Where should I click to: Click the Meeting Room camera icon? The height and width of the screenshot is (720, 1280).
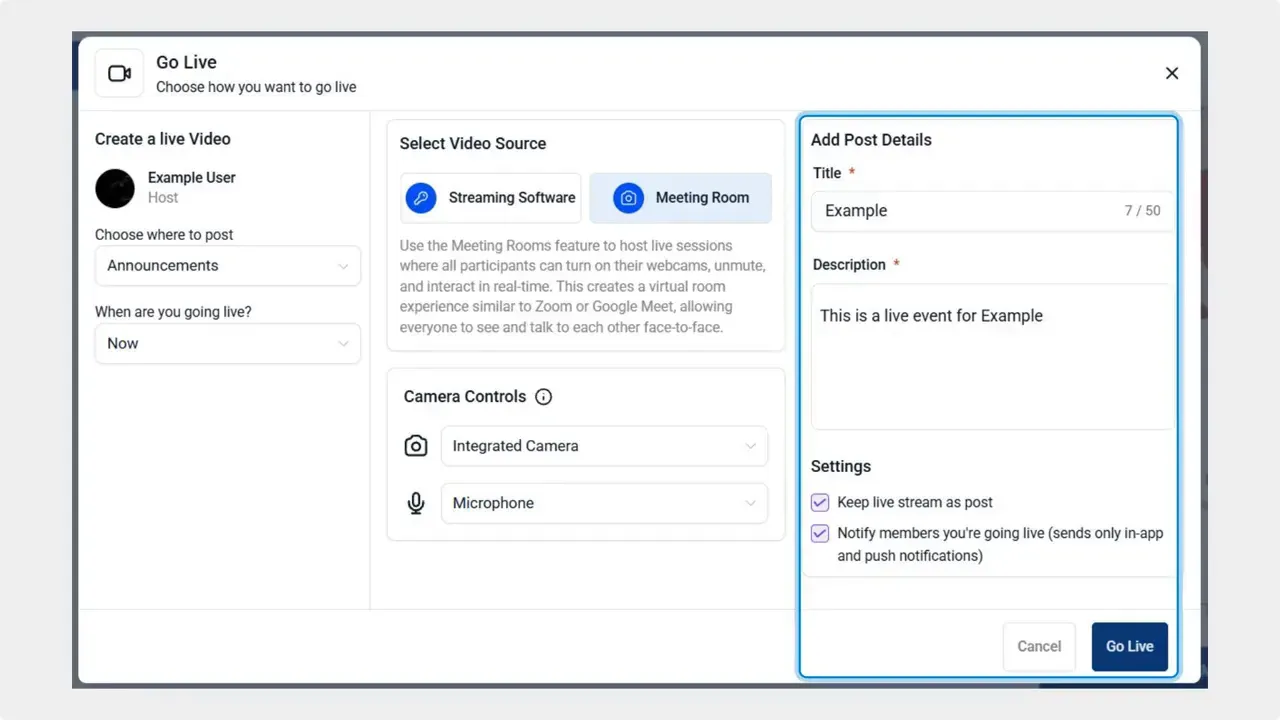click(x=628, y=198)
